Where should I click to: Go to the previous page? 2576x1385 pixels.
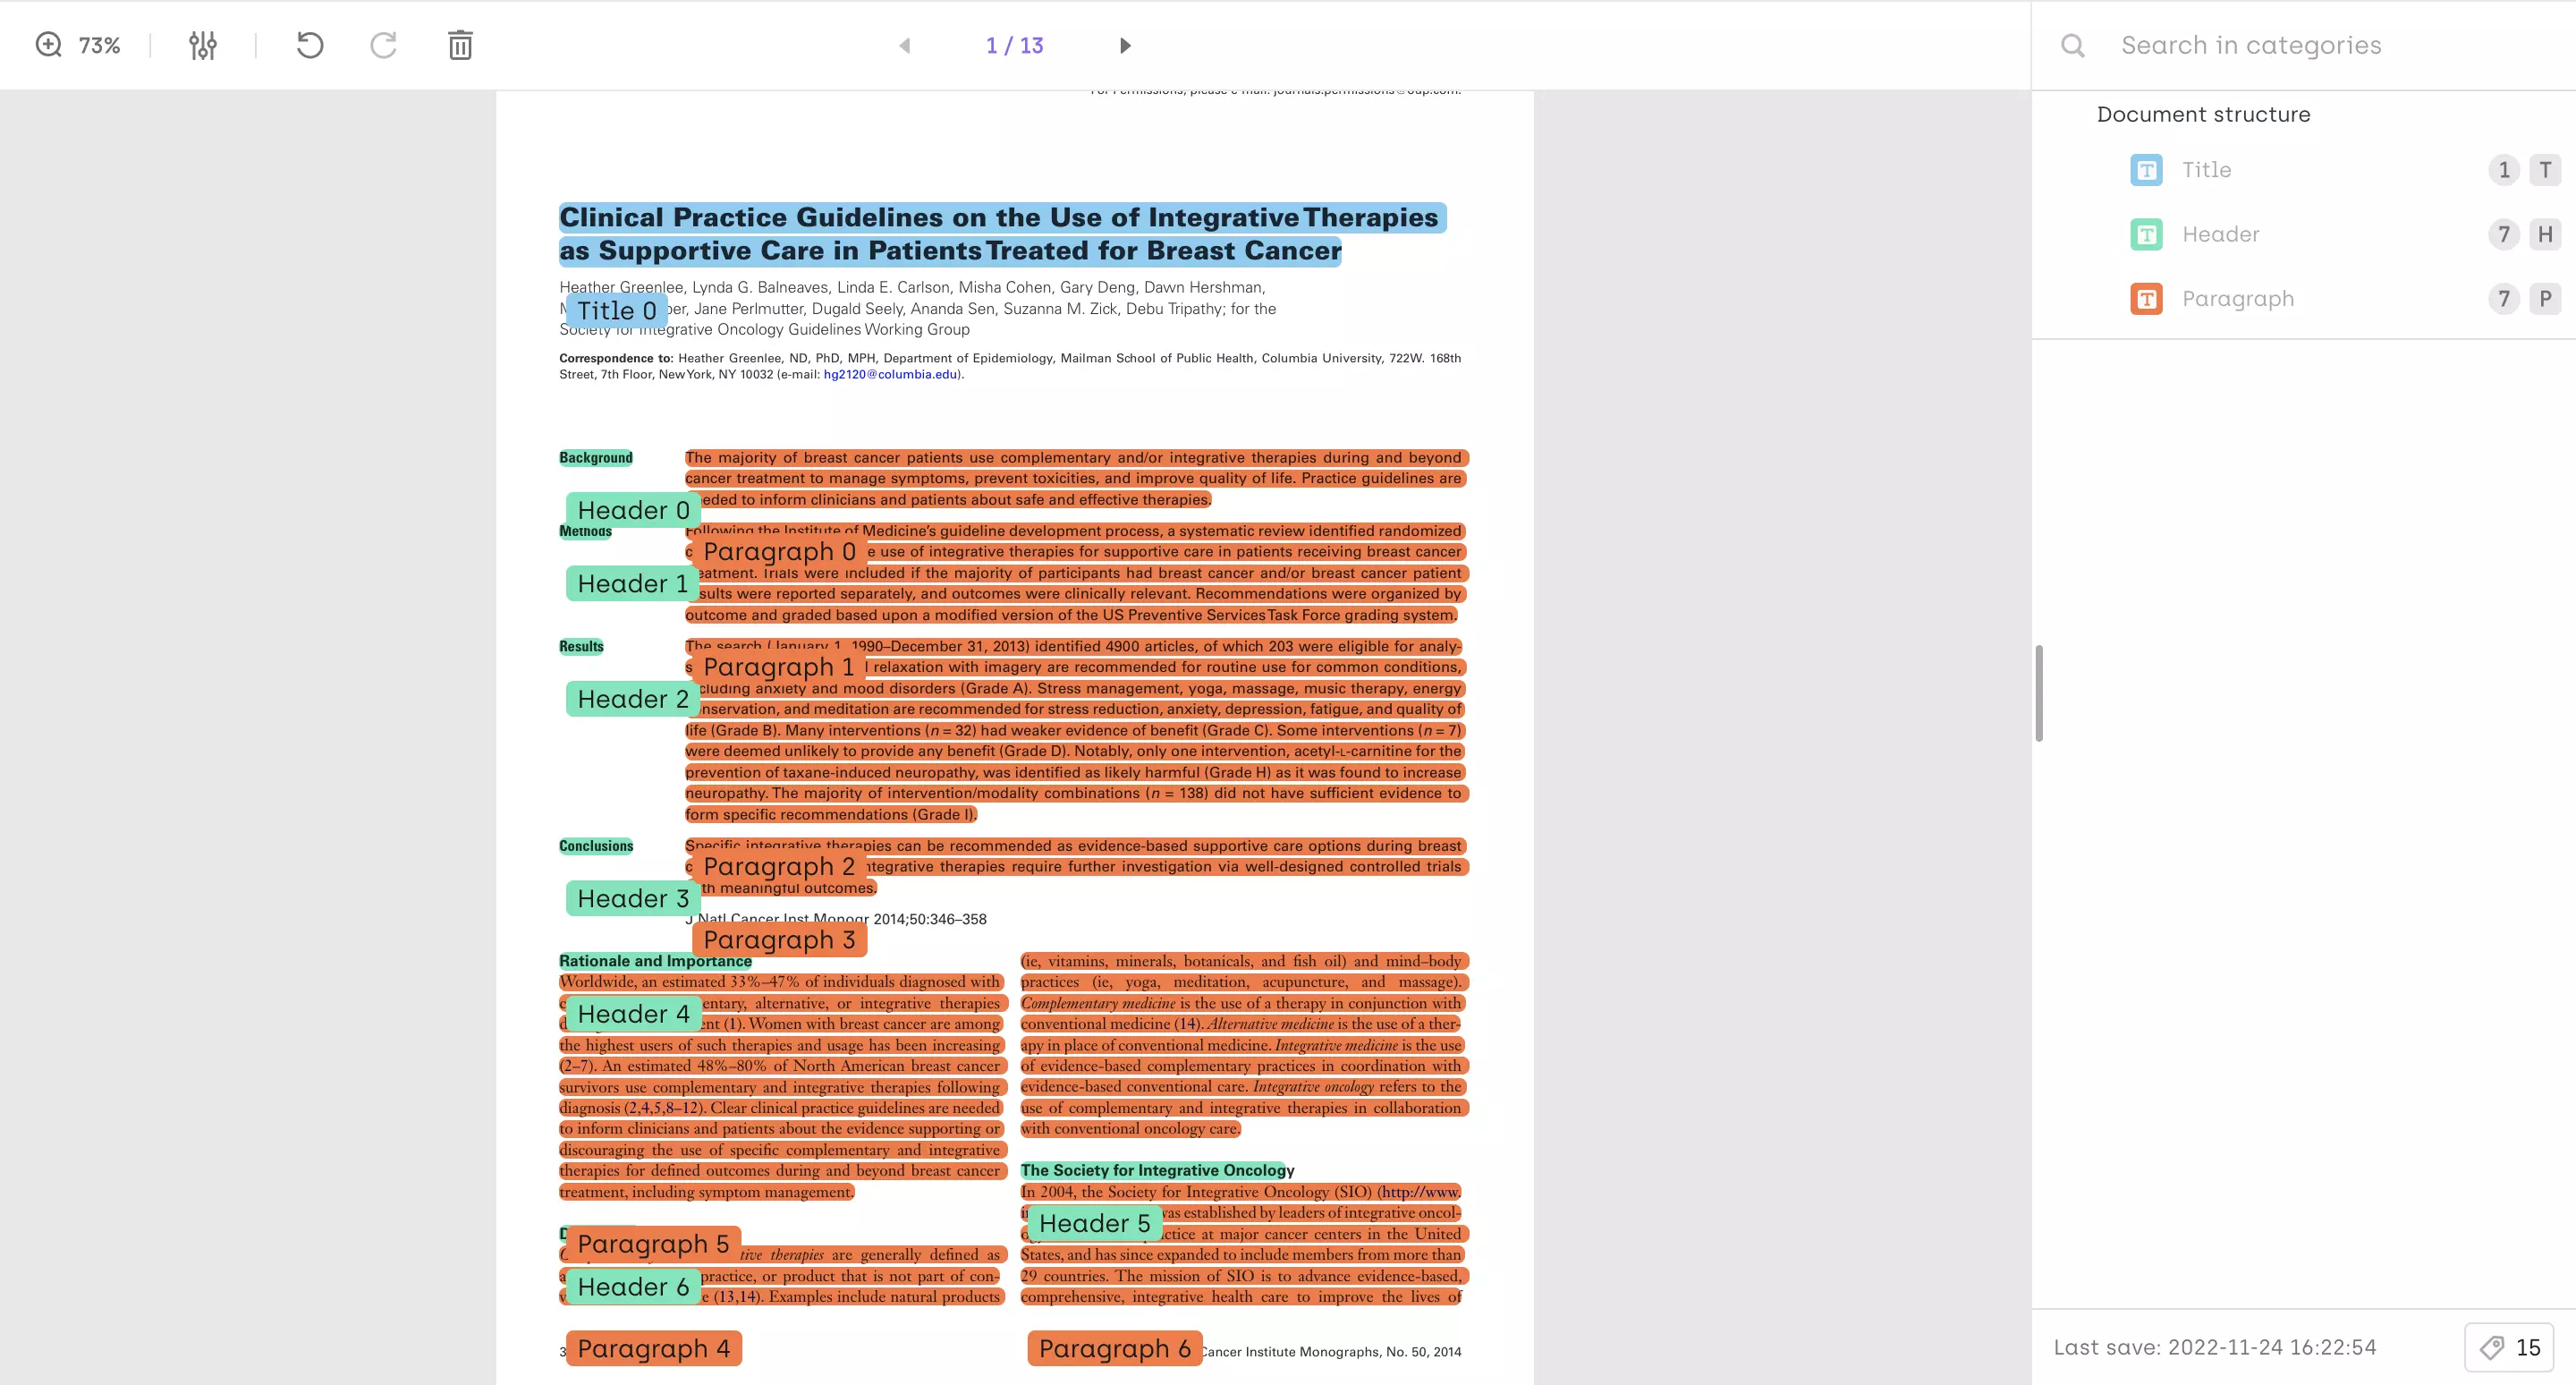(903, 45)
